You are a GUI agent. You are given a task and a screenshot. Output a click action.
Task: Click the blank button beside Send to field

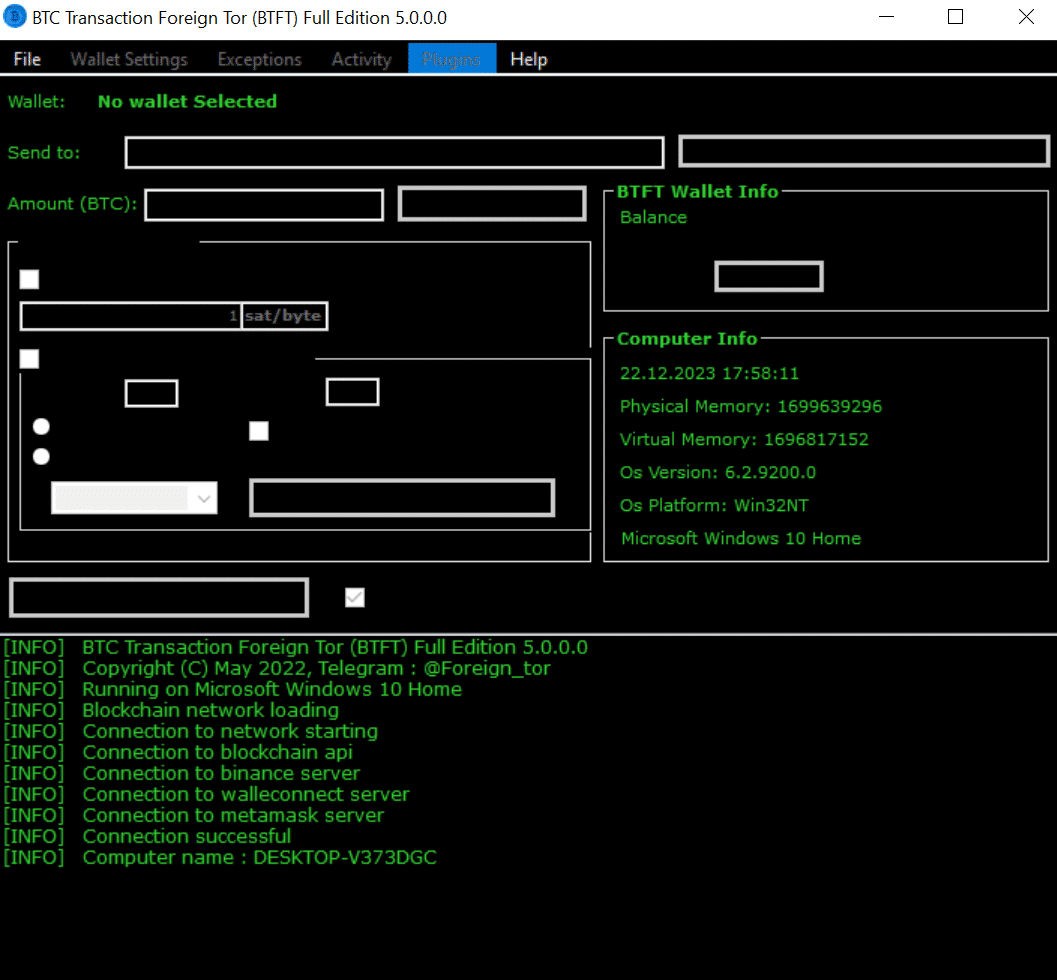tap(864, 151)
